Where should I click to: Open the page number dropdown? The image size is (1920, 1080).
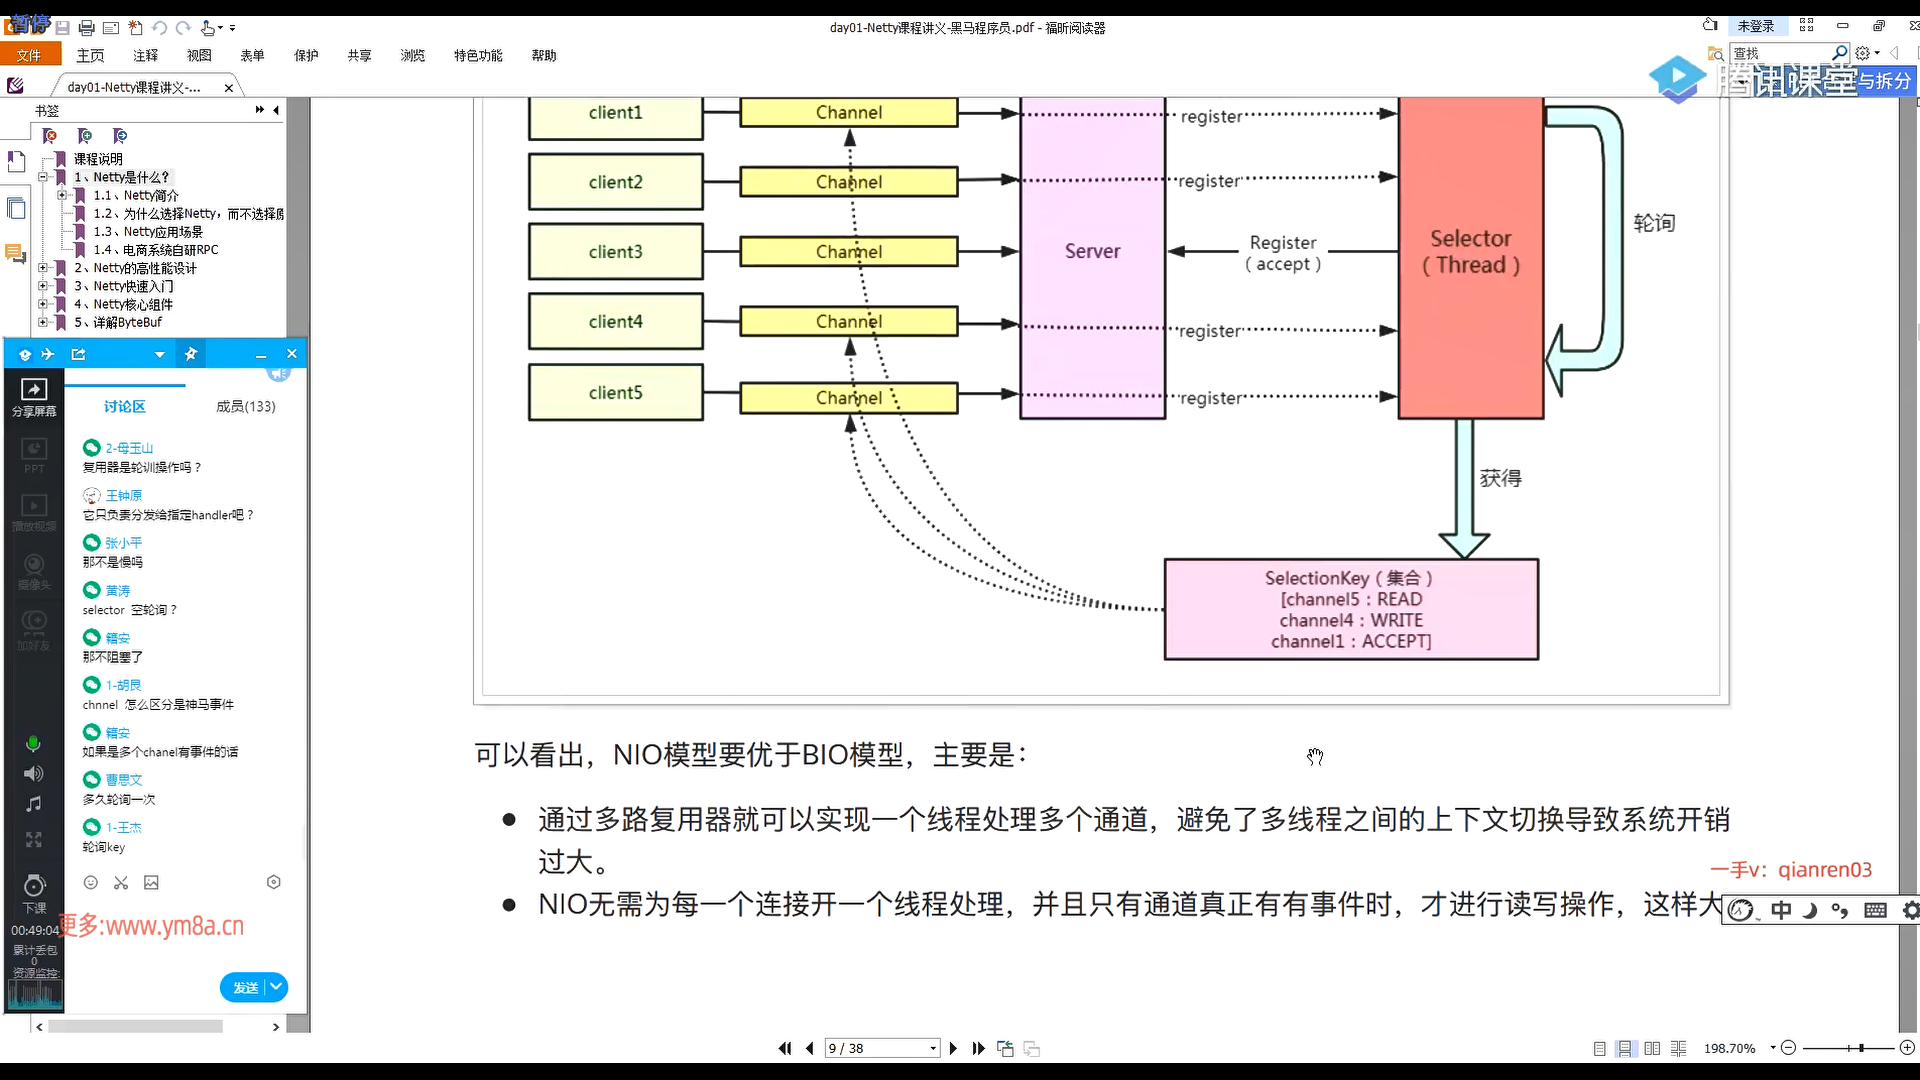pyautogui.click(x=933, y=1048)
